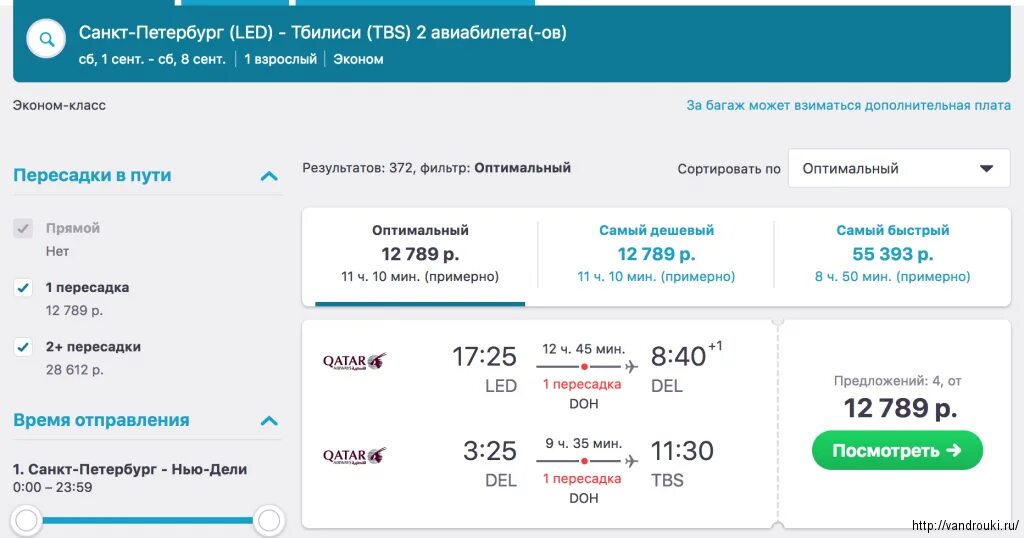Uncheck the 2+ пересадки filter
The image size is (1024, 538).
[x=23, y=347]
